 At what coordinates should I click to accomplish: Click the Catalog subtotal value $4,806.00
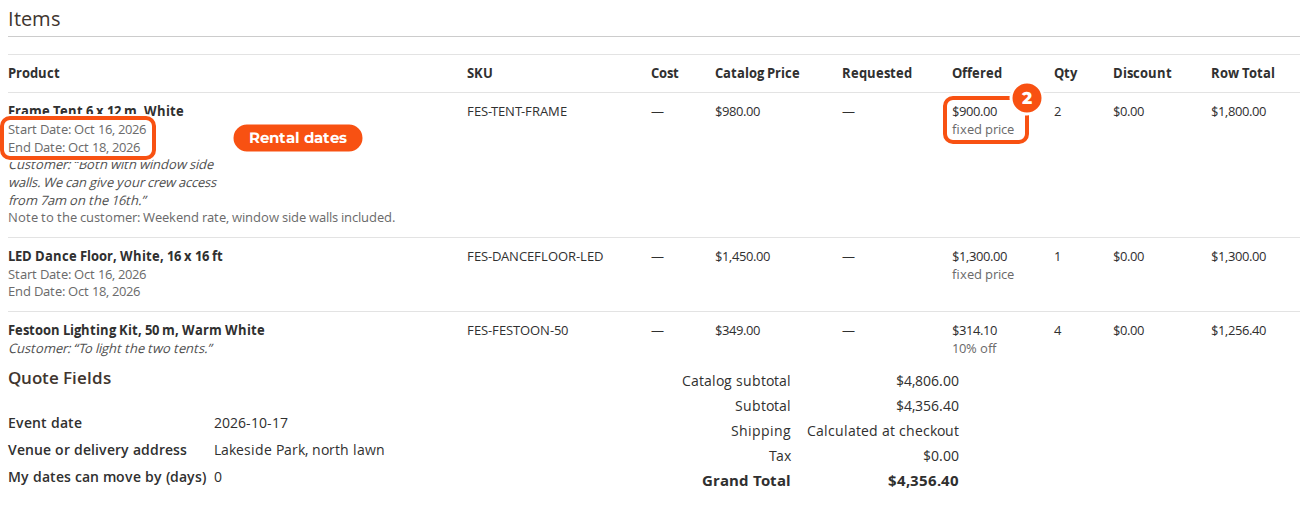[927, 381]
